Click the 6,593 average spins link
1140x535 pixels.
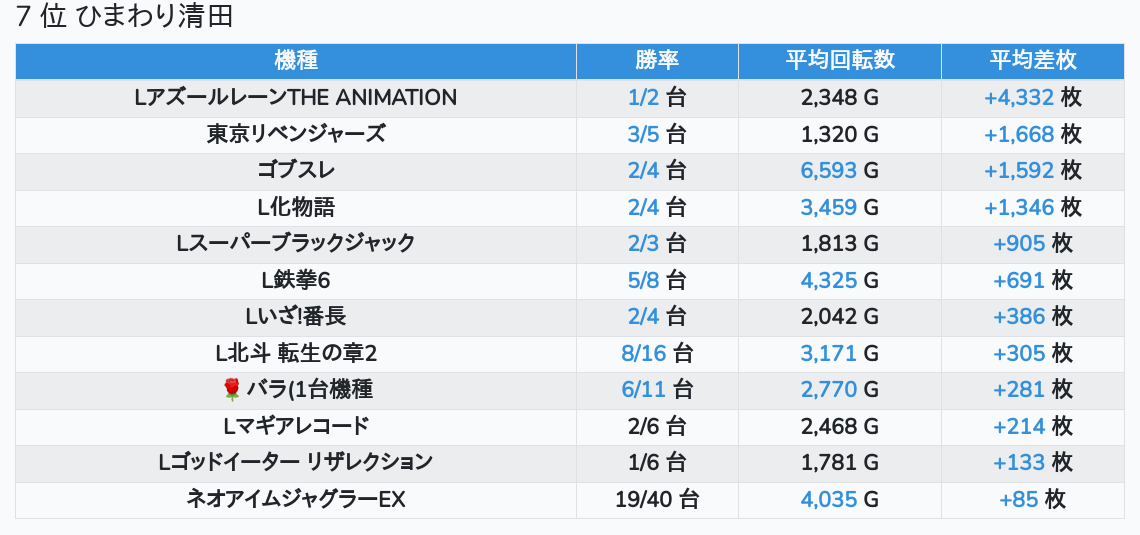point(828,171)
